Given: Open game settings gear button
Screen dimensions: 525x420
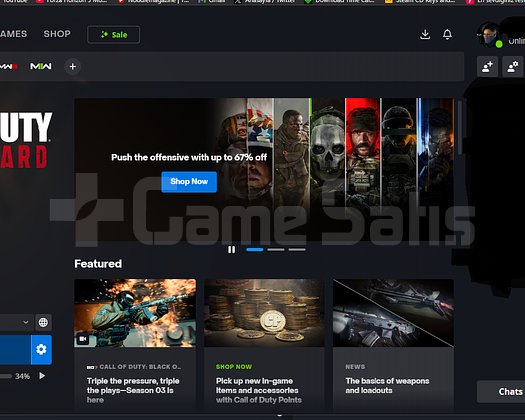Looking at the screenshot, I should [41, 350].
